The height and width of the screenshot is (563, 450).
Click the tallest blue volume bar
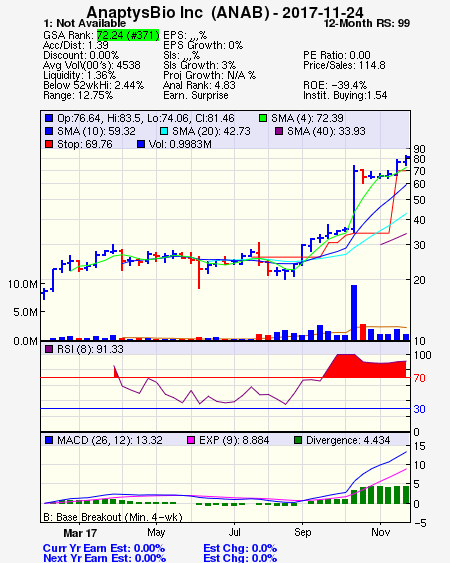coord(354,312)
